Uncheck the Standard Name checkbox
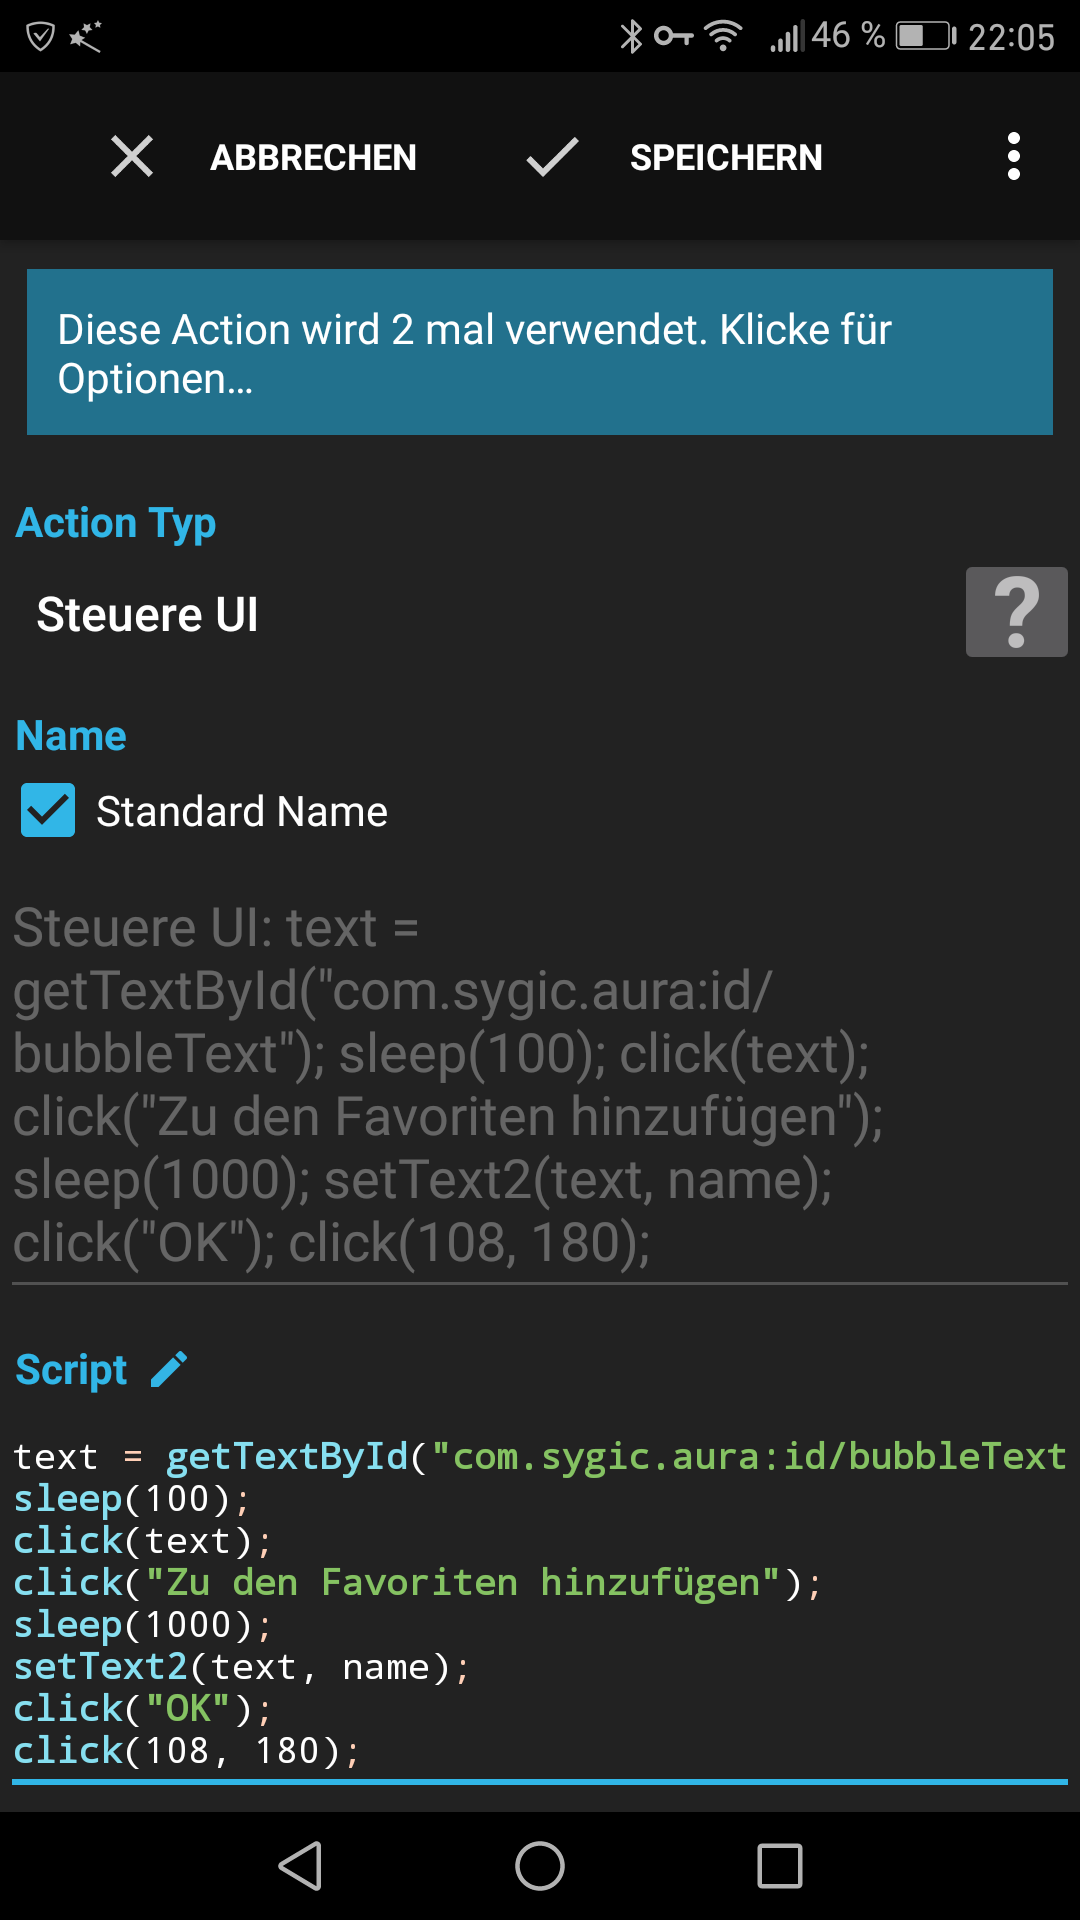 (x=48, y=811)
